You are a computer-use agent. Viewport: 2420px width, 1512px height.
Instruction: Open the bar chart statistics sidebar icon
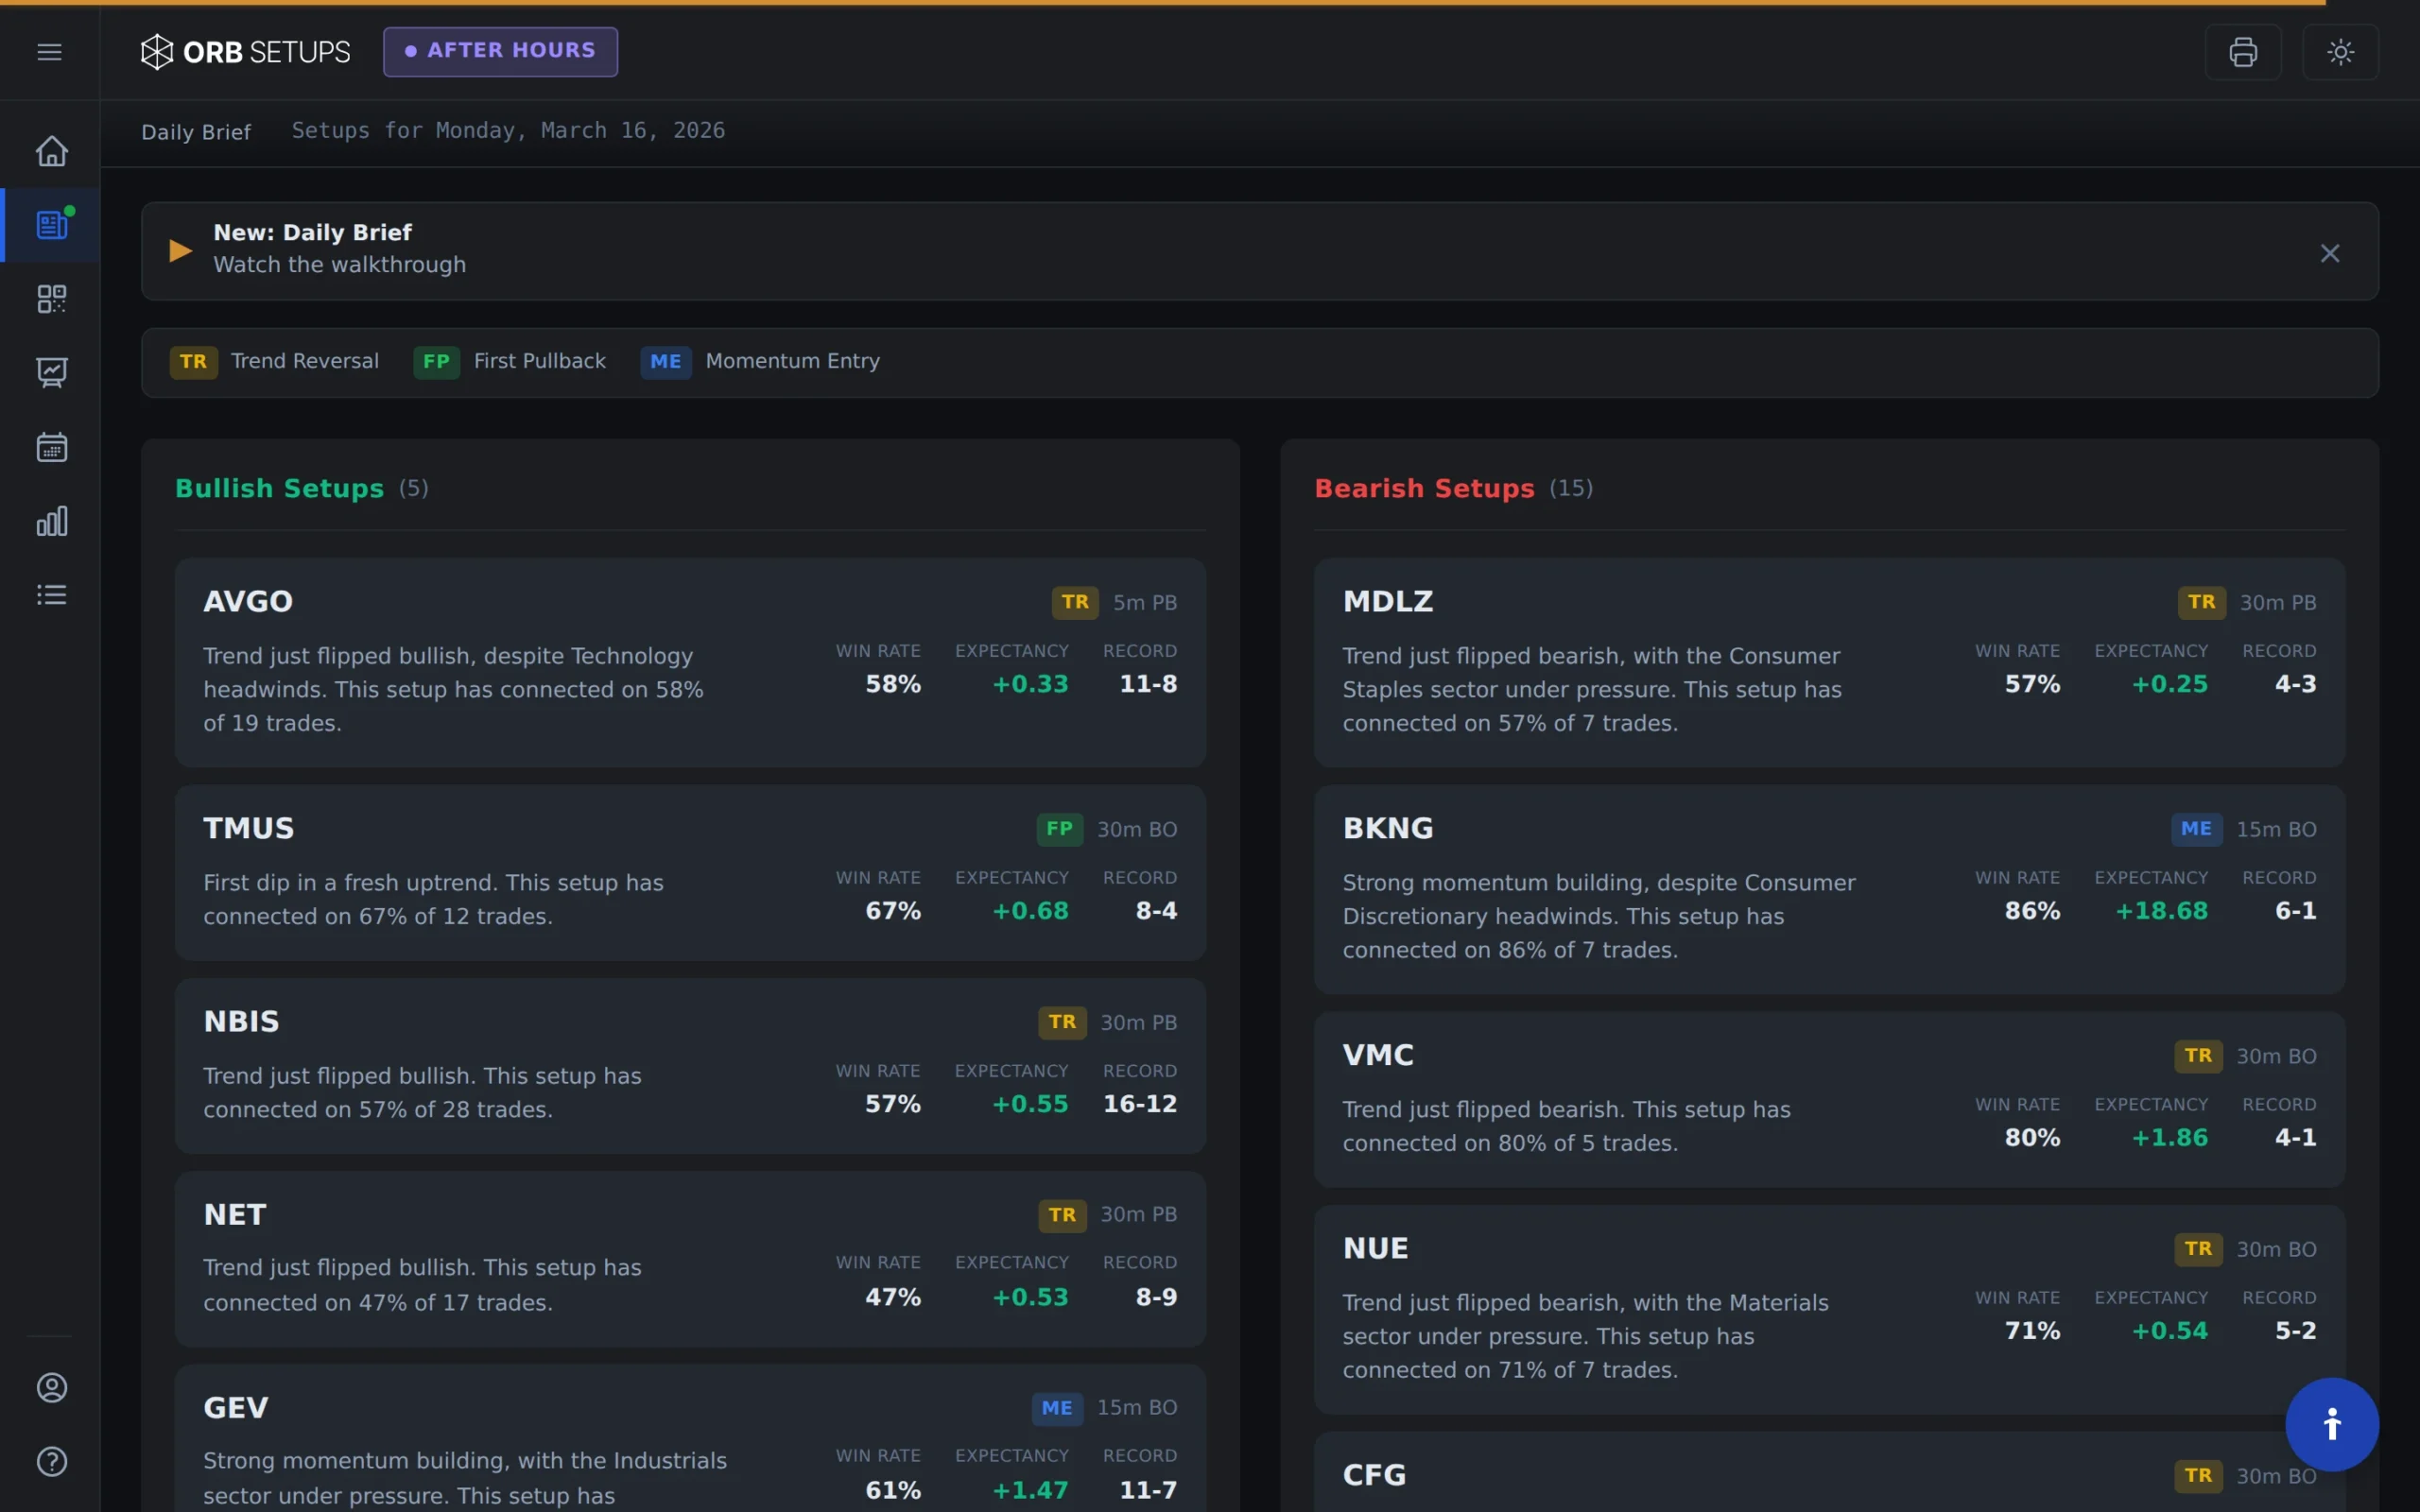click(x=51, y=521)
